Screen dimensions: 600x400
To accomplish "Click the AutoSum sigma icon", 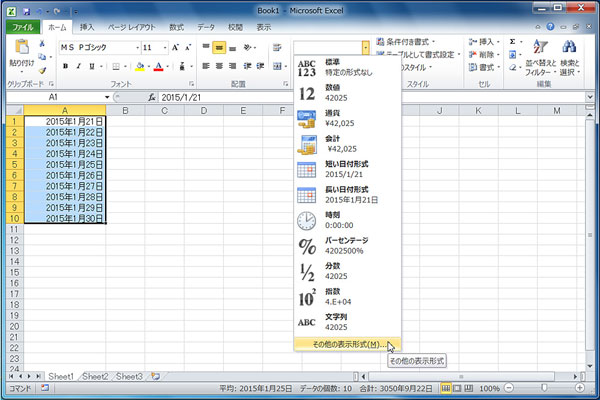I will (513, 42).
